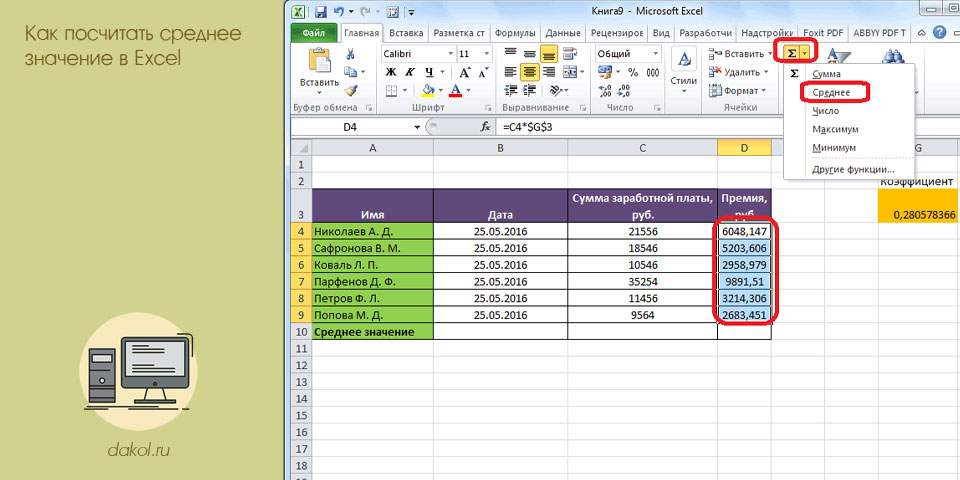This screenshot has width=960, height=480.
Task: Click the text Orientation icon
Action: point(555,91)
